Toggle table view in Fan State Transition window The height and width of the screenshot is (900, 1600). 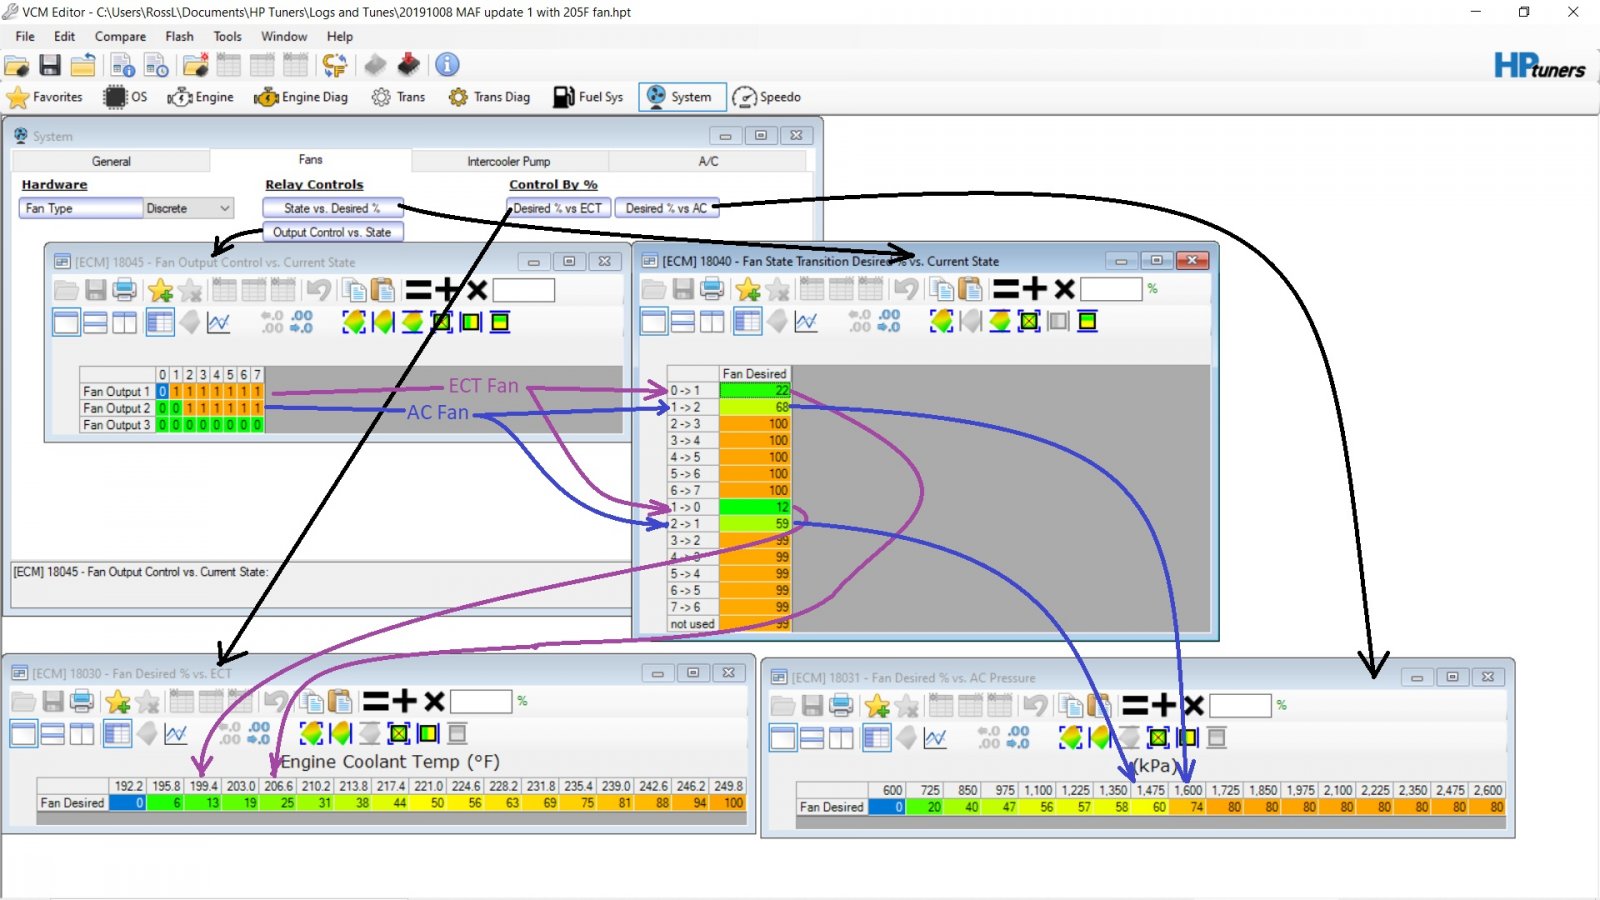coord(747,321)
